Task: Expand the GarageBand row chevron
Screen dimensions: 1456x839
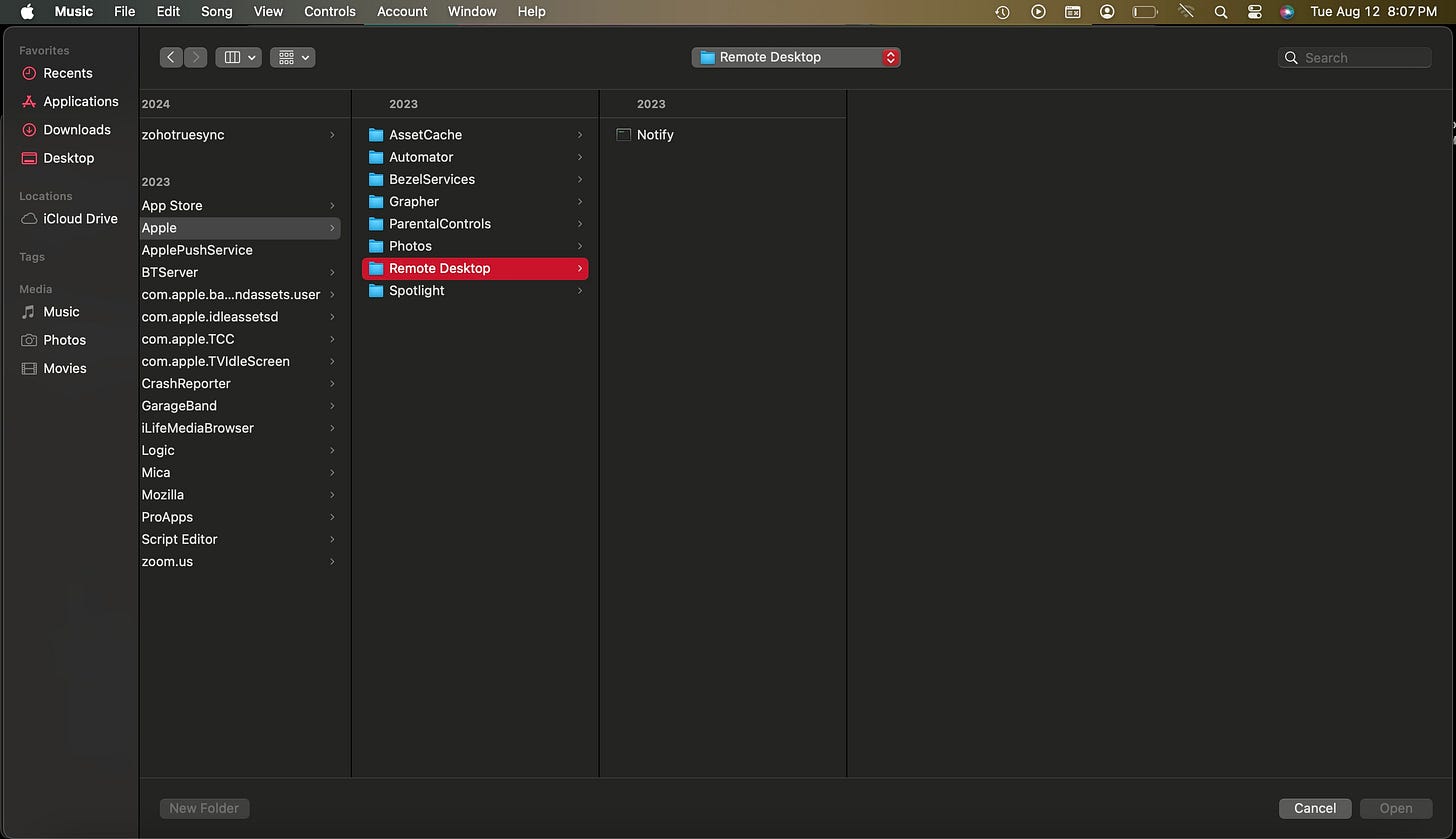Action: [x=332, y=406]
